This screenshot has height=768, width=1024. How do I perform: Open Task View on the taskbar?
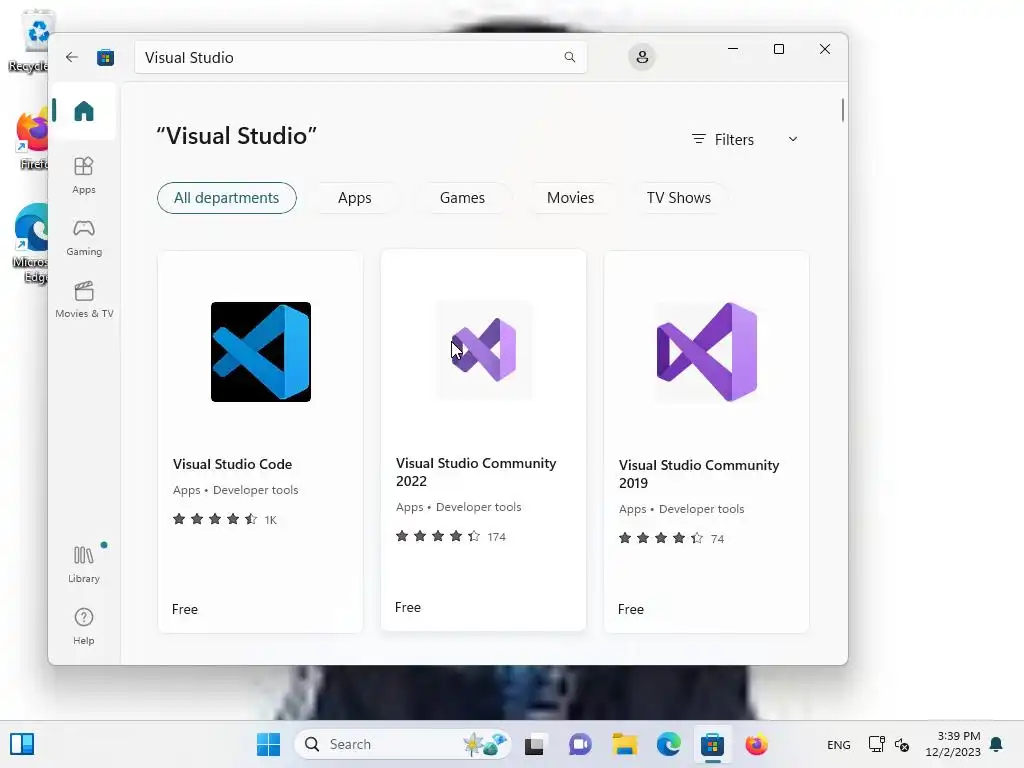click(534, 744)
